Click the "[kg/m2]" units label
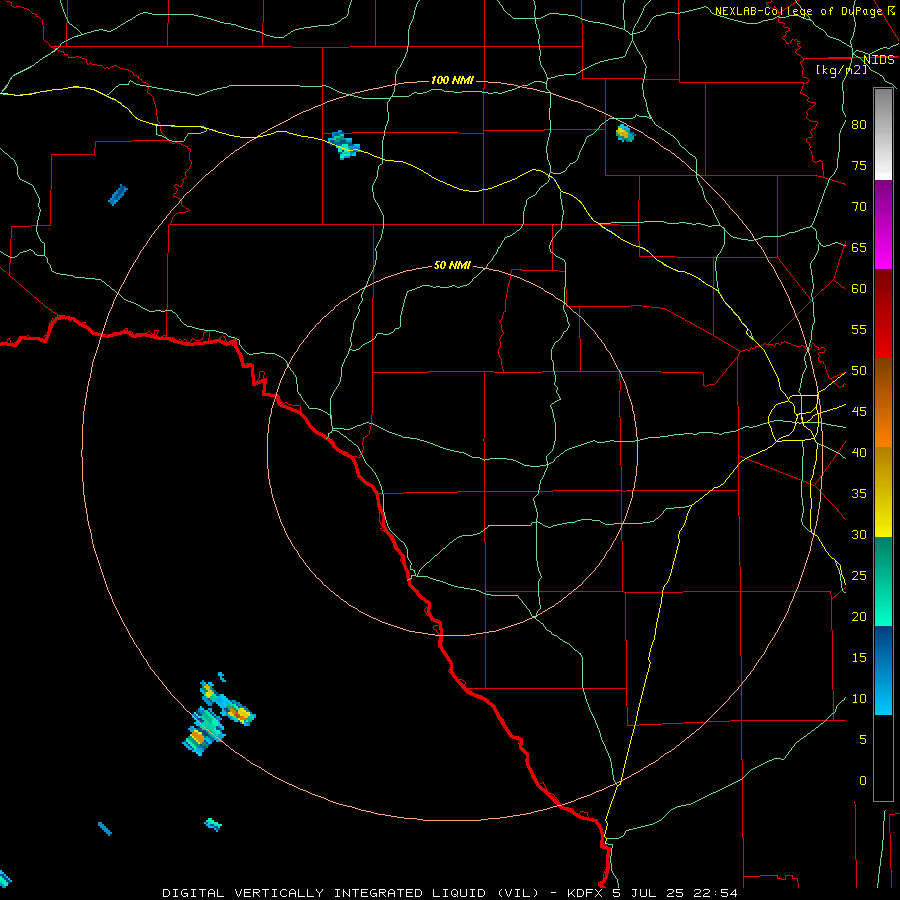900x900 pixels. [841, 70]
